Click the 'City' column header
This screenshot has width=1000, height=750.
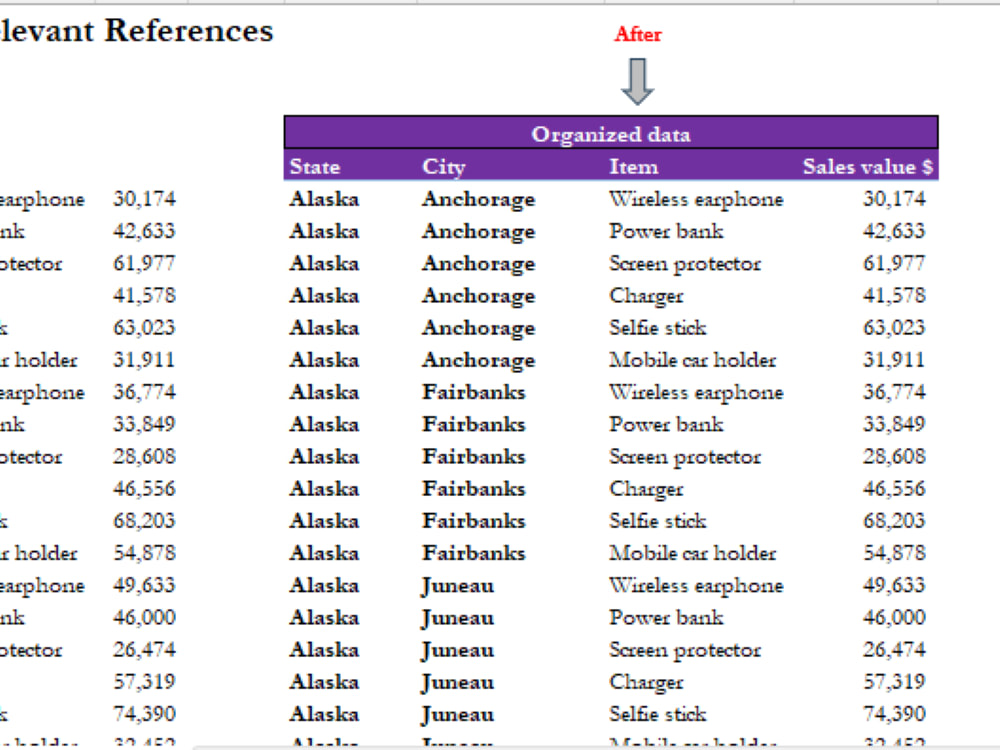(x=443, y=166)
